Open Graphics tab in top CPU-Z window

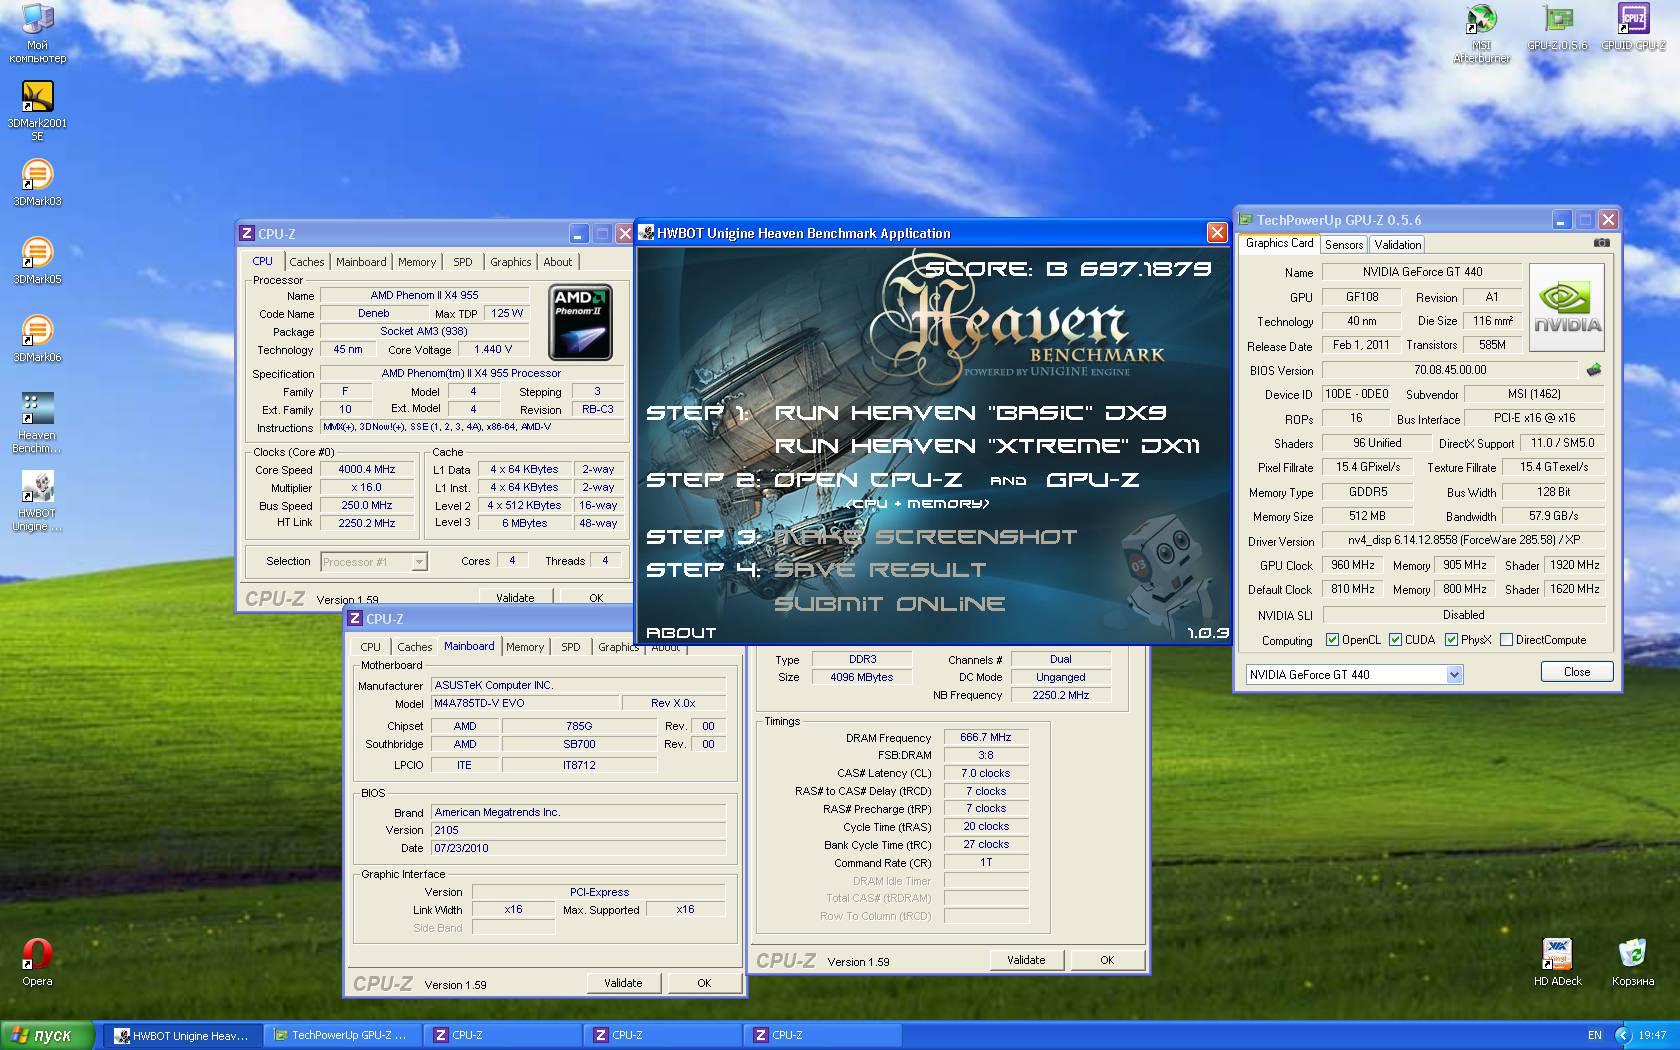[511, 262]
